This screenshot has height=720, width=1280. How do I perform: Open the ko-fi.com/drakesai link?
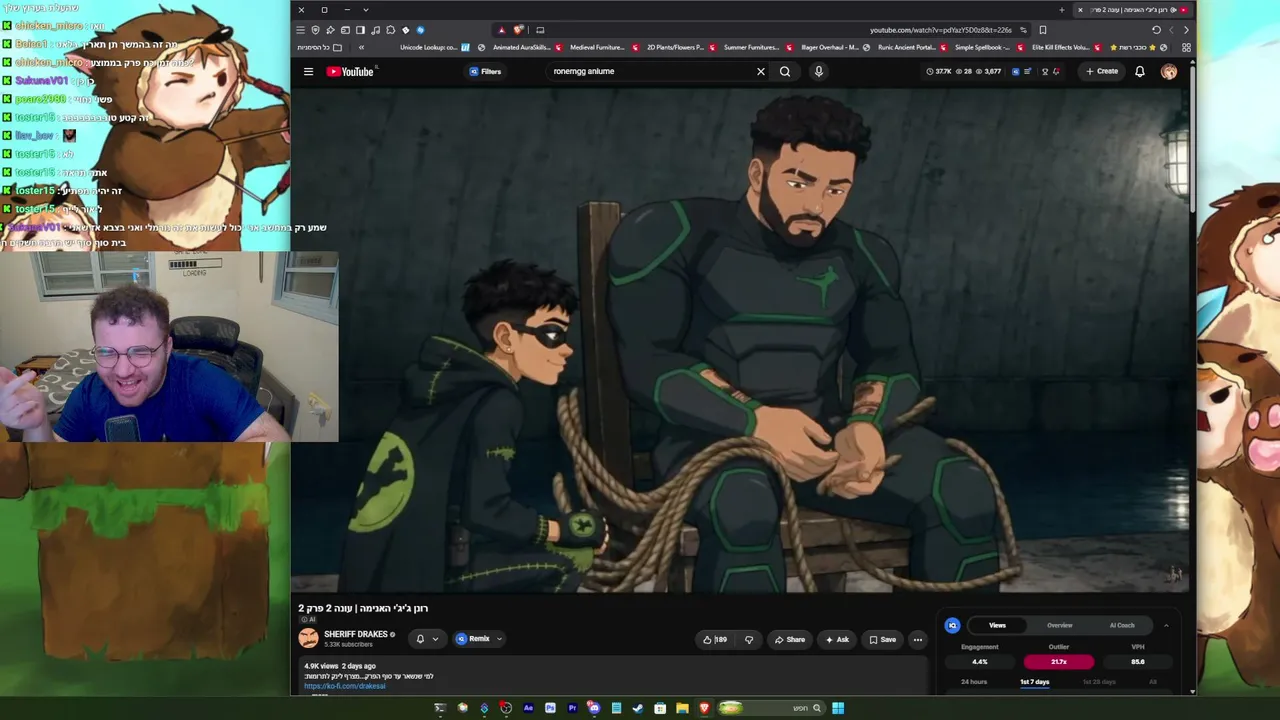click(345, 686)
